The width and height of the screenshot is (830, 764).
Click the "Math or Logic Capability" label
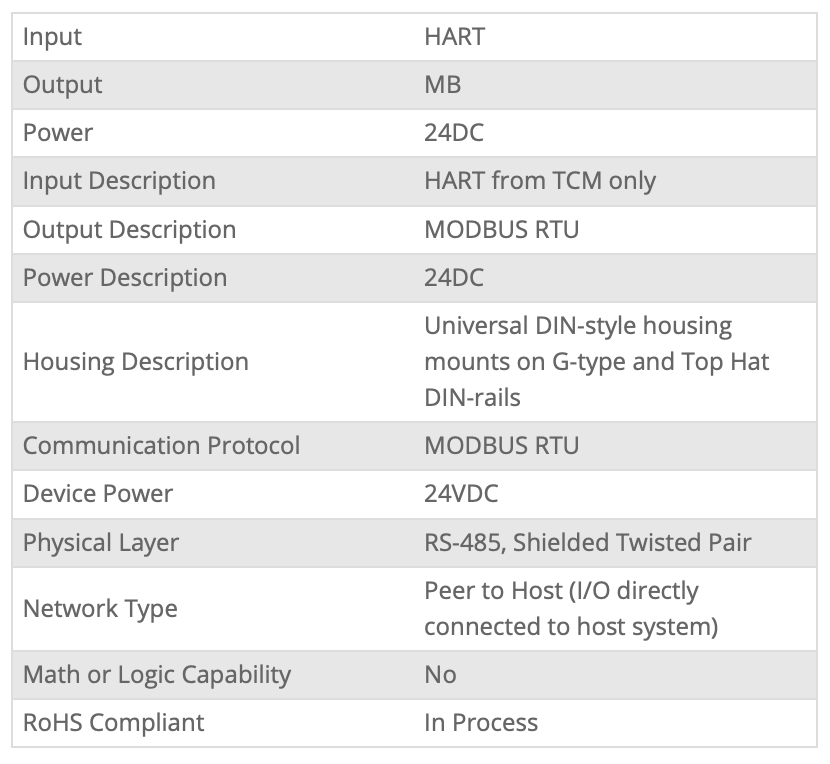point(156,674)
